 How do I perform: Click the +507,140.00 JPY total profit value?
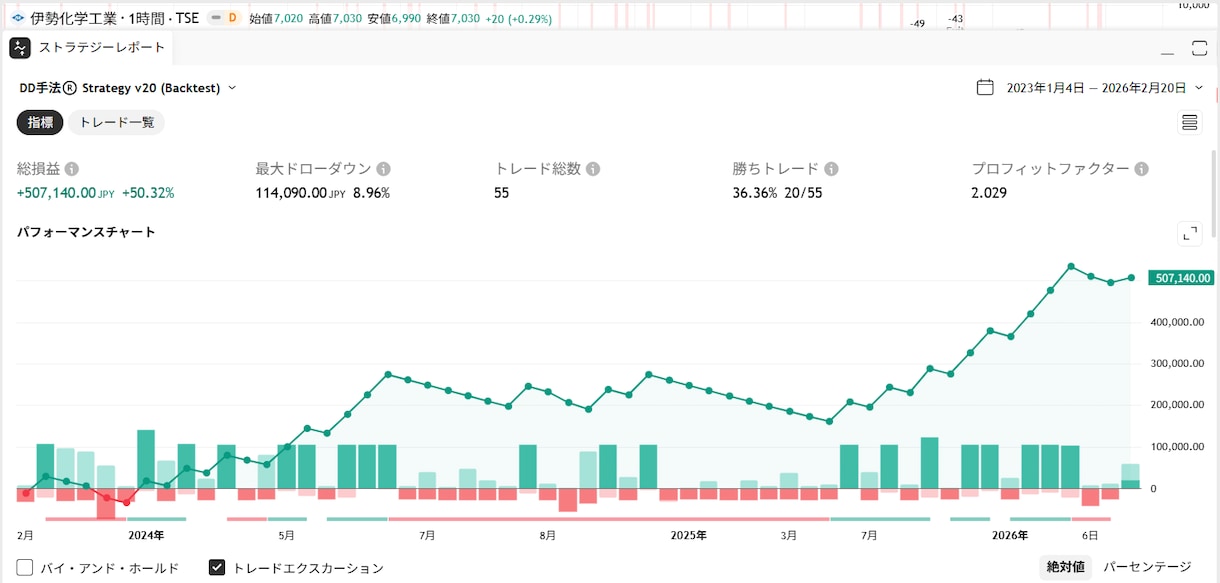click(x=66, y=193)
